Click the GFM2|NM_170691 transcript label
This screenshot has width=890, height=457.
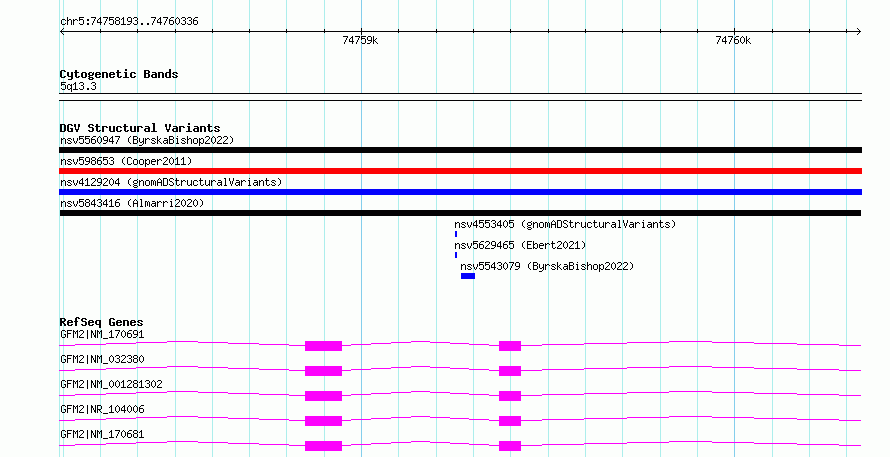pos(102,334)
